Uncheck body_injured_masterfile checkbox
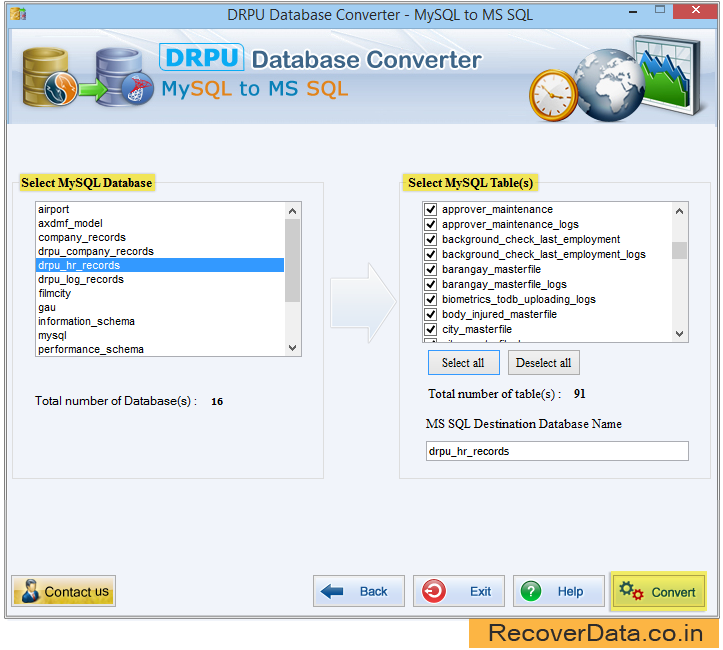The image size is (723, 650). coord(430,314)
